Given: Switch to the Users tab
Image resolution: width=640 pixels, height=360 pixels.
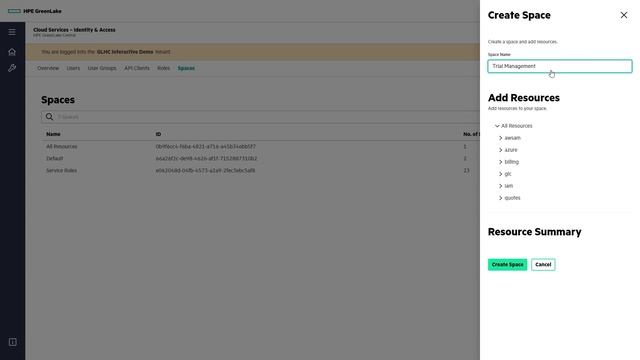Looking at the screenshot, I should point(73,68).
